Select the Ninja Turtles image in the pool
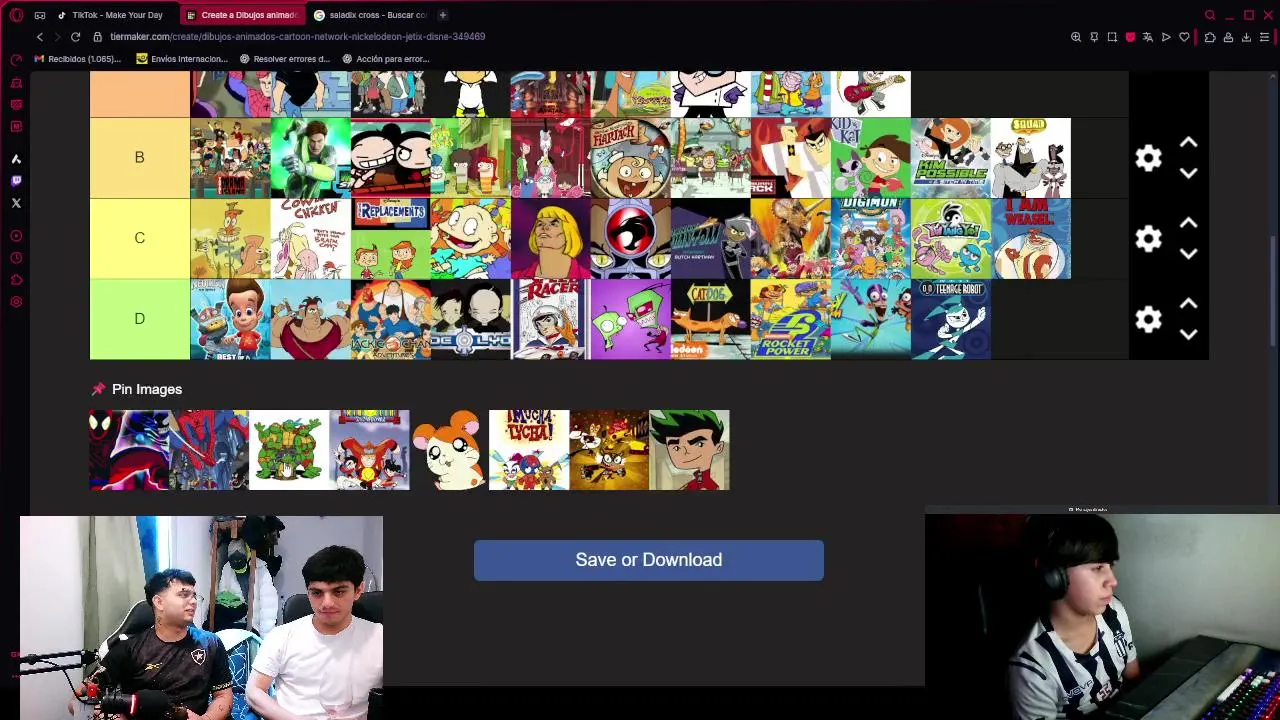 pos(289,450)
